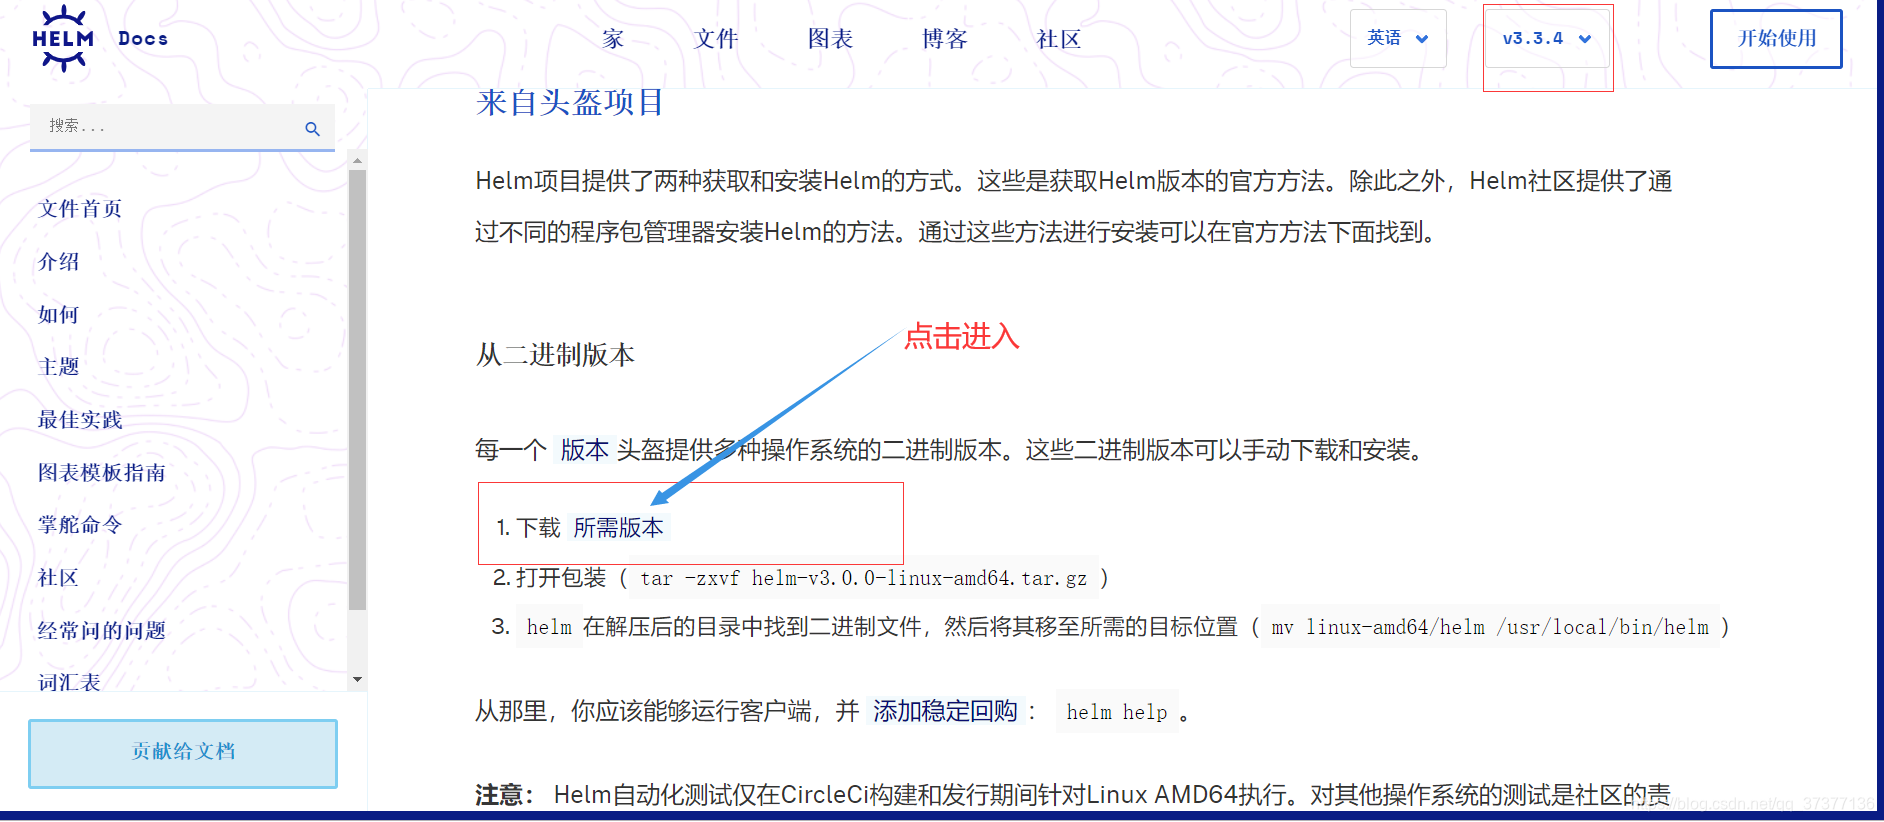The height and width of the screenshot is (822, 1884).
Task: Click the 来自头盔项目 heading
Action: coord(570,103)
